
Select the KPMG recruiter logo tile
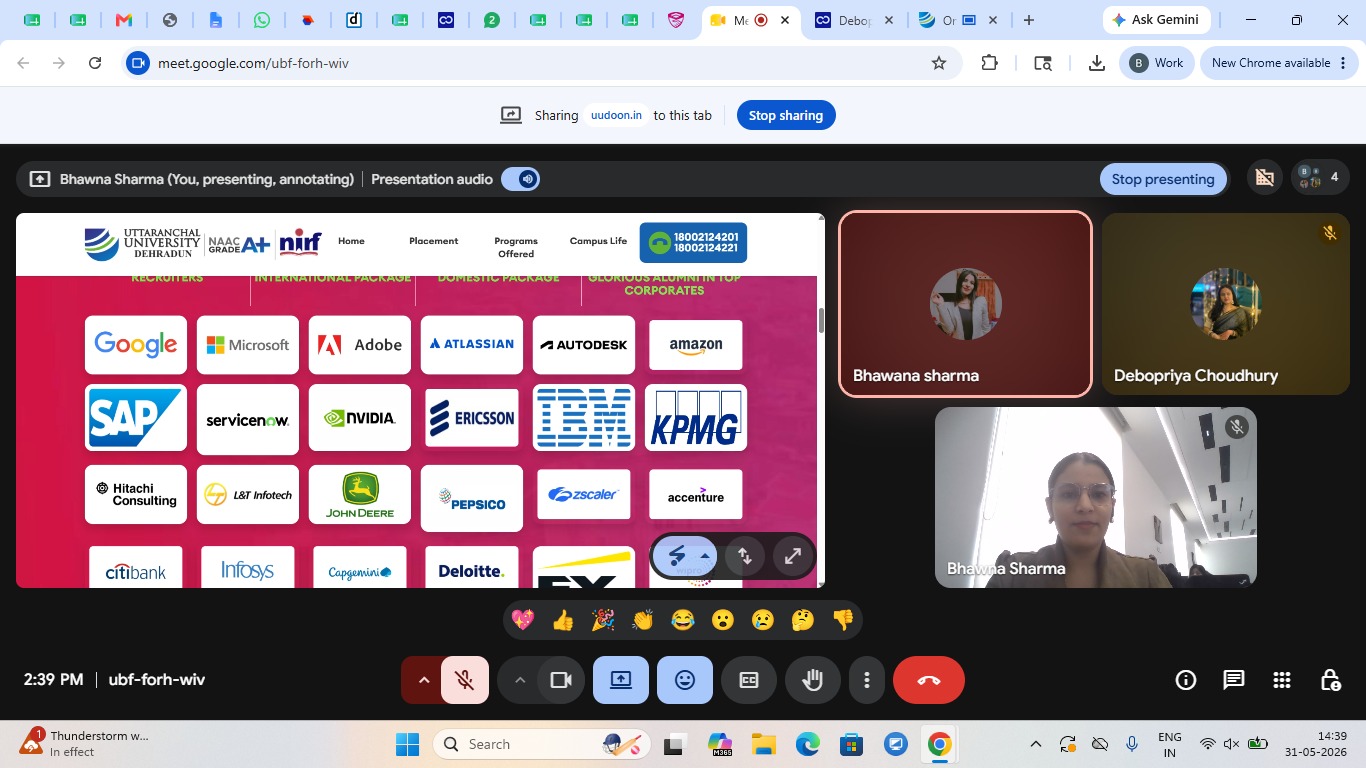(x=696, y=418)
